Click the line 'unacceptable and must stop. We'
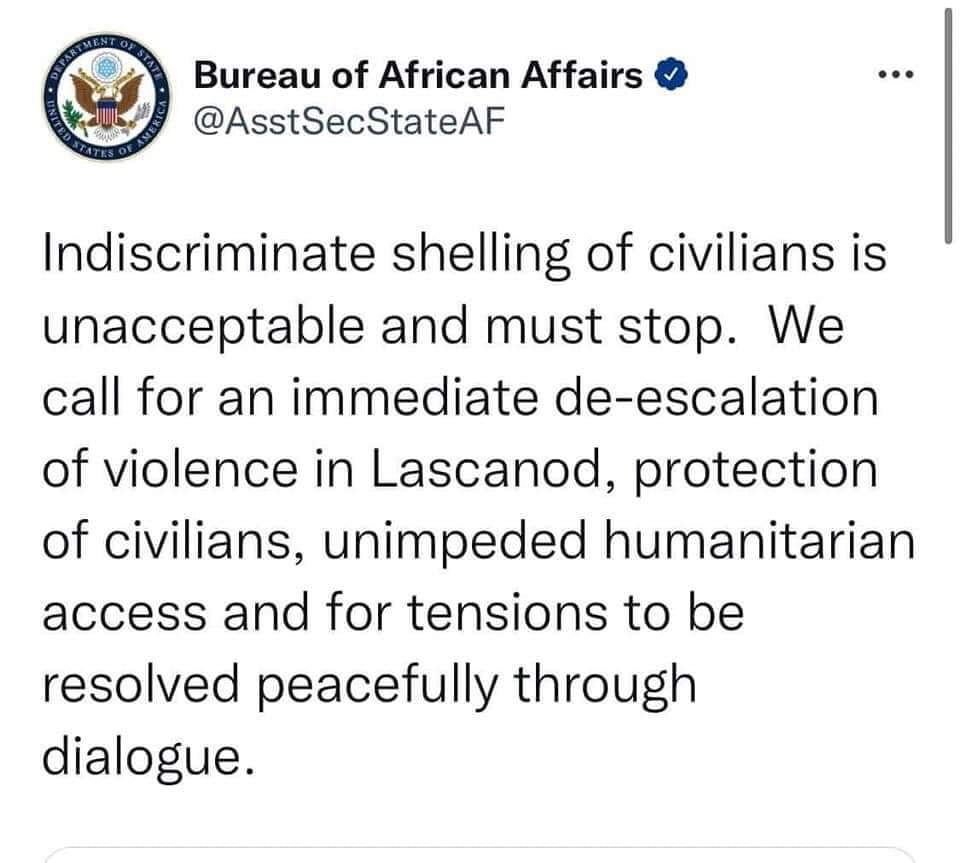This screenshot has height=863, width=960. click(x=443, y=327)
